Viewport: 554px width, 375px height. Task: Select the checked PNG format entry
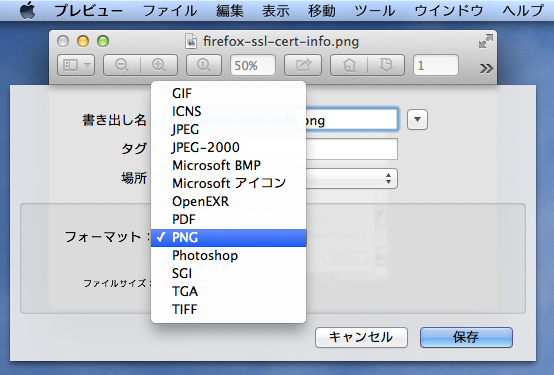[228, 238]
